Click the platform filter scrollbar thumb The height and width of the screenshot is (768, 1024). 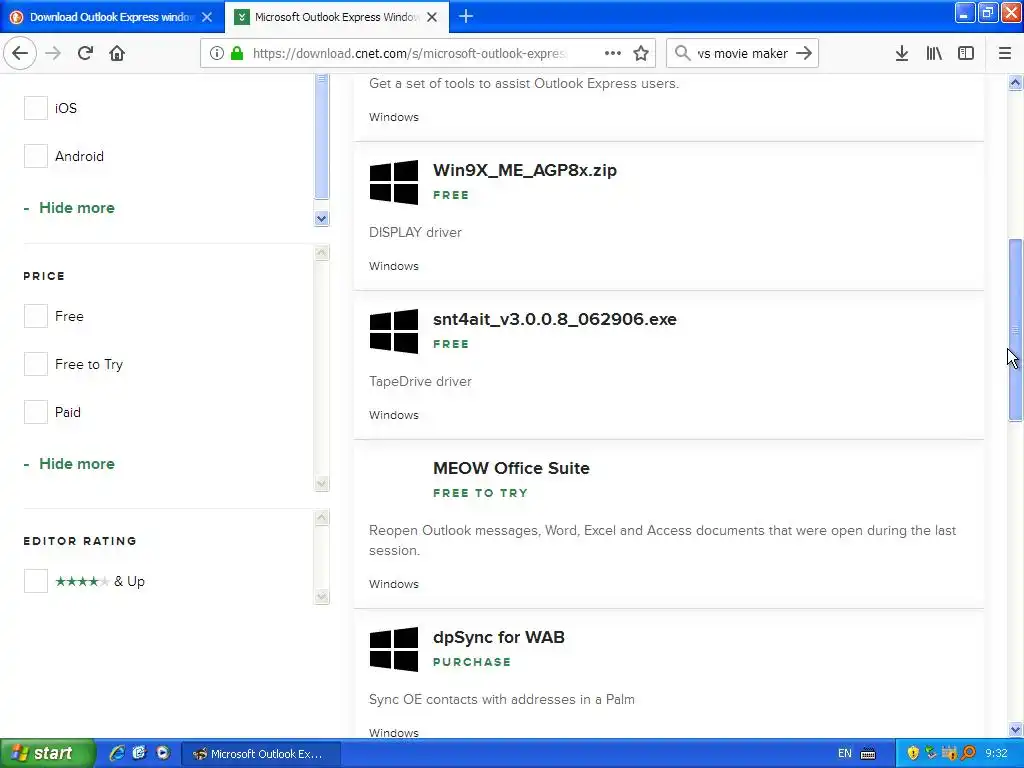[x=321, y=136]
